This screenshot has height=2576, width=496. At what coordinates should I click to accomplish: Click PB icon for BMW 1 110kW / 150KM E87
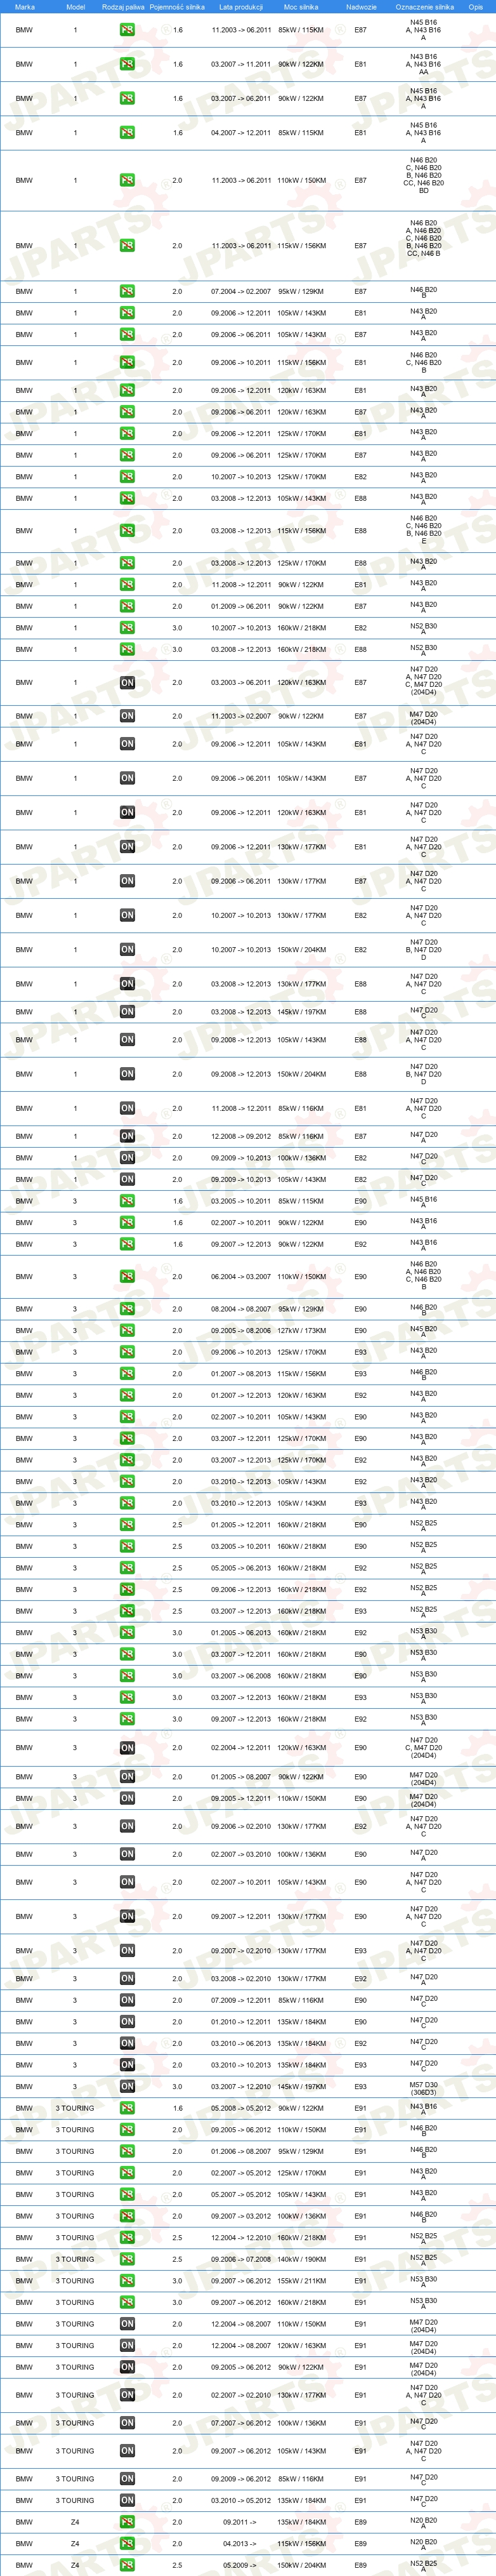point(127,181)
